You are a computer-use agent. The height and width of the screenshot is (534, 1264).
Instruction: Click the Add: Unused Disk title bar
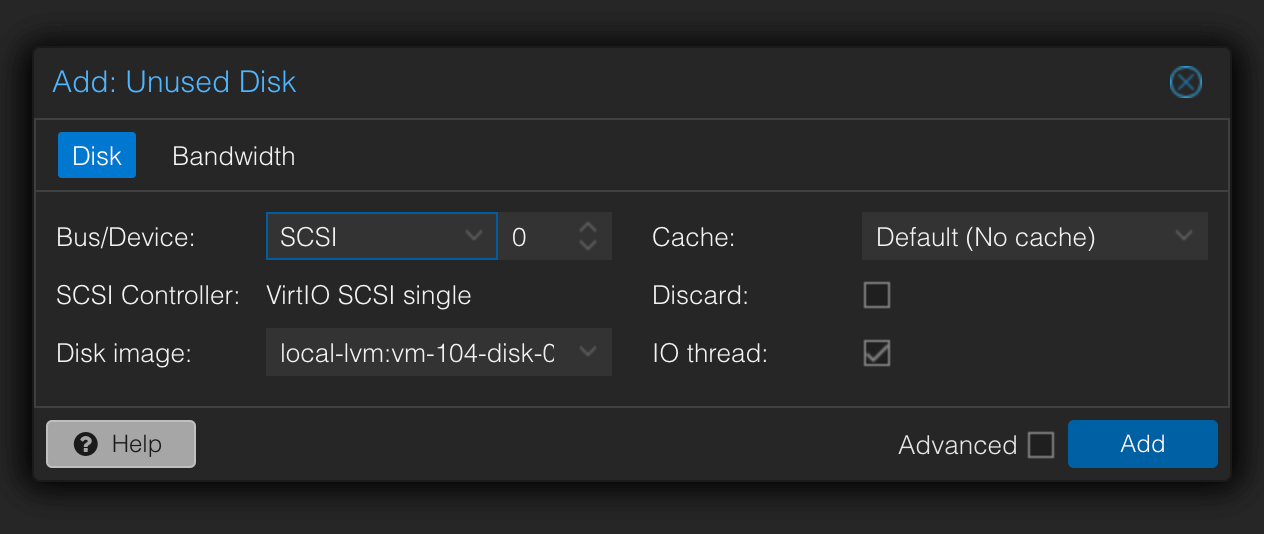pyautogui.click(x=600, y=82)
